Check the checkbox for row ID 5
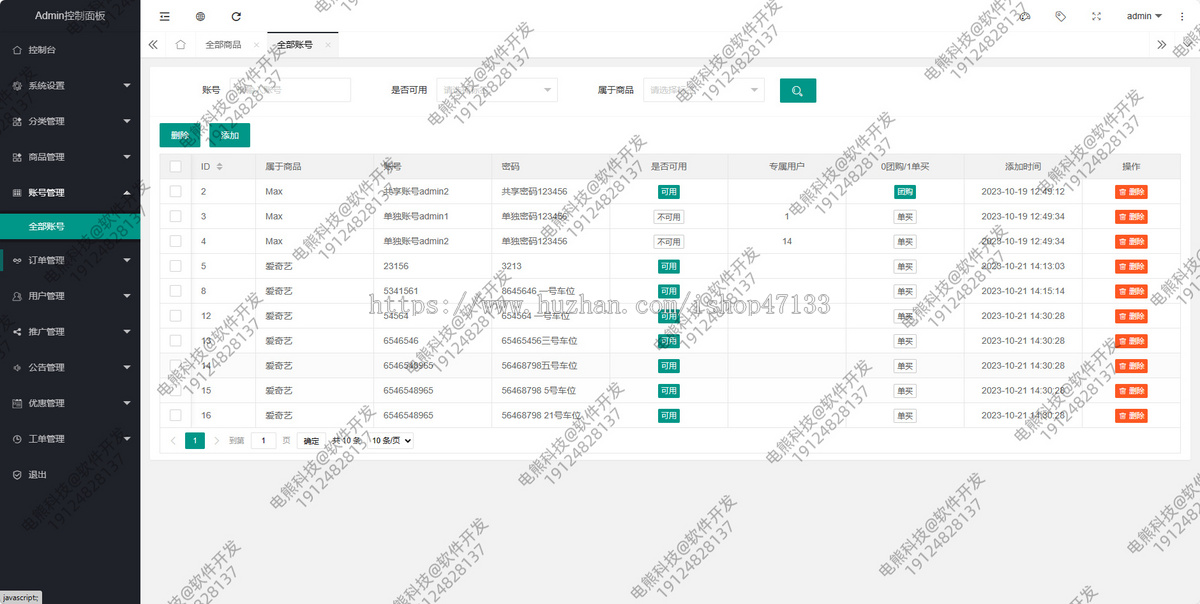1200x604 pixels. click(x=175, y=266)
